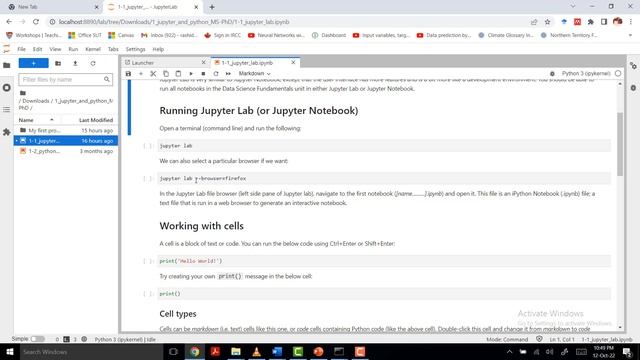The width and height of the screenshot is (640, 360).
Task: Open the Help menu
Action: 158,49
